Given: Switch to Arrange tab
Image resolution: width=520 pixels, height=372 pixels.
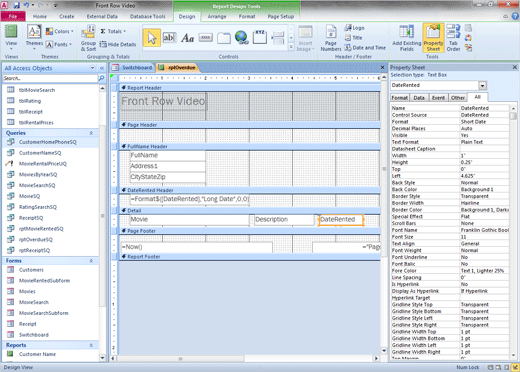Looking at the screenshot, I should [217, 16].
